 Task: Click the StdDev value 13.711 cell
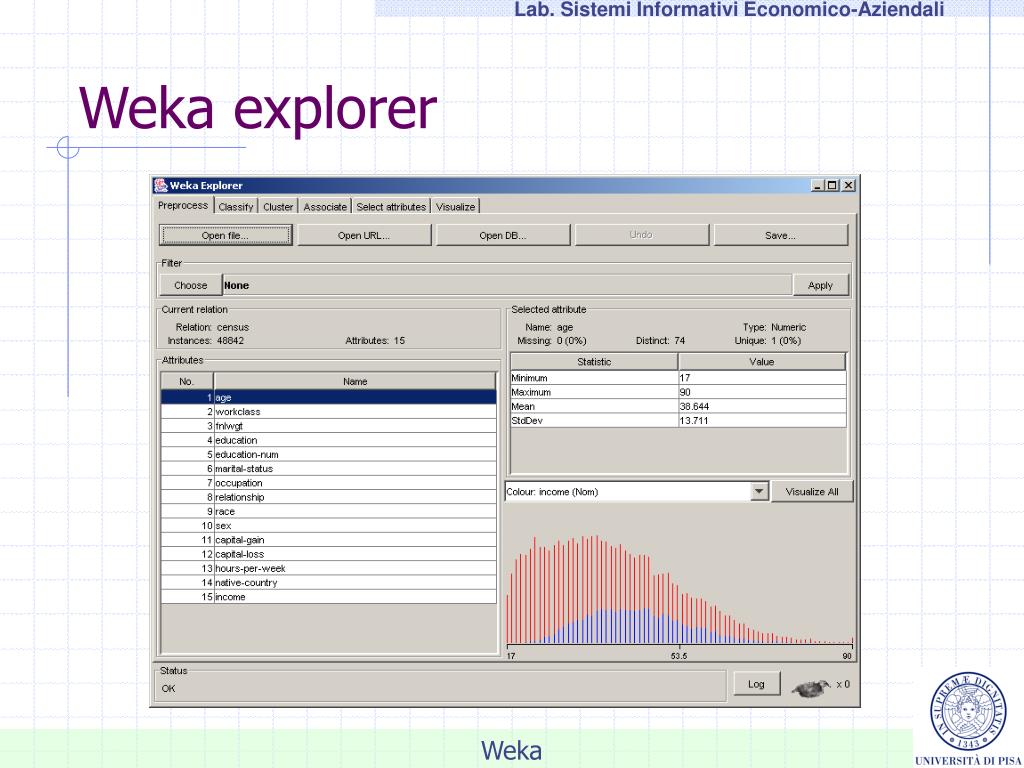(762, 421)
